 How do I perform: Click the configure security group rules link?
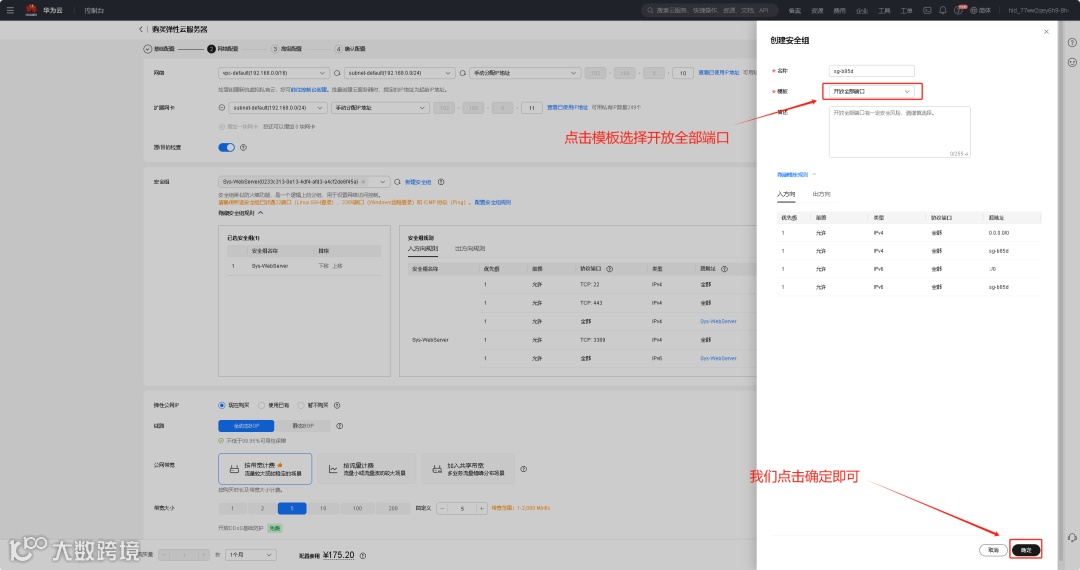pyautogui.click(x=493, y=202)
